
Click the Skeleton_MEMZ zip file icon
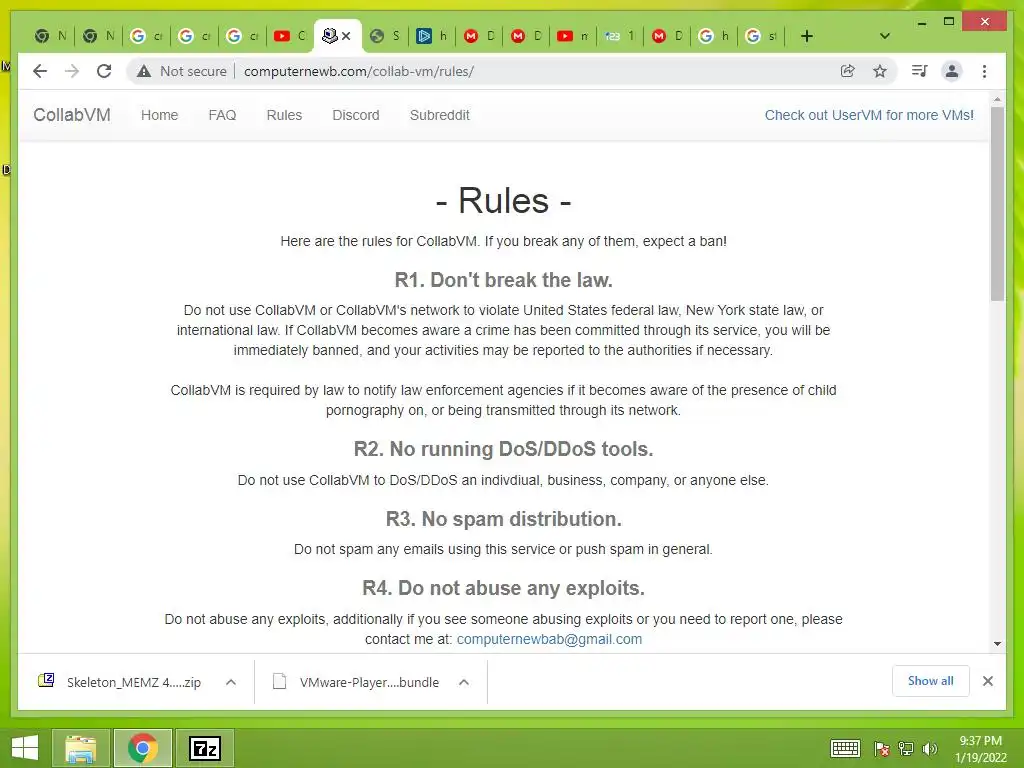[x=46, y=681]
